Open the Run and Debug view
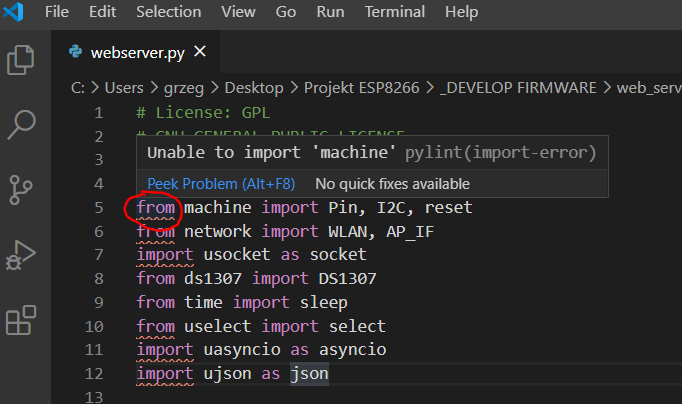 [x=20, y=255]
